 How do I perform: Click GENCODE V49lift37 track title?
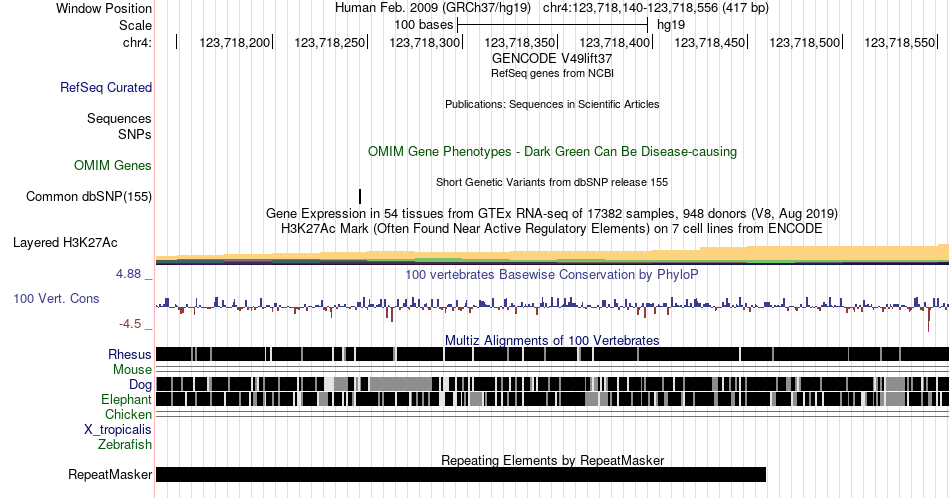point(552,59)
